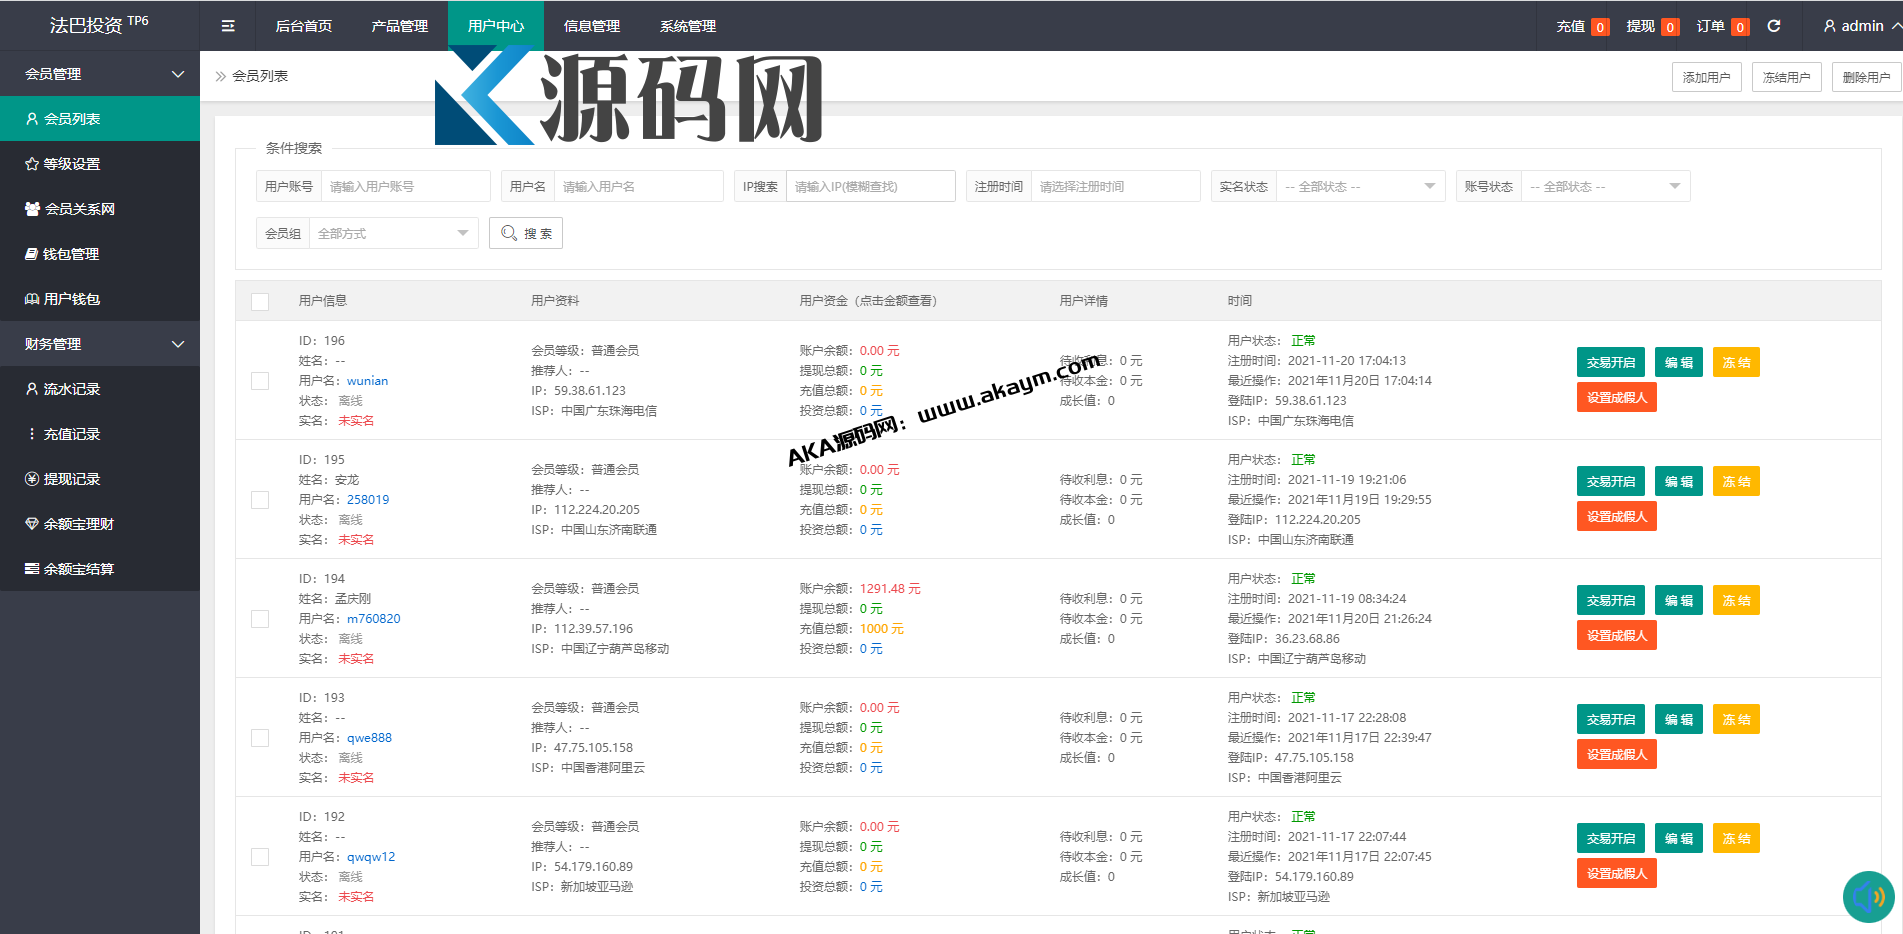Check the checkbox for user wunian
1903x934 pixels.
[260, 381]
